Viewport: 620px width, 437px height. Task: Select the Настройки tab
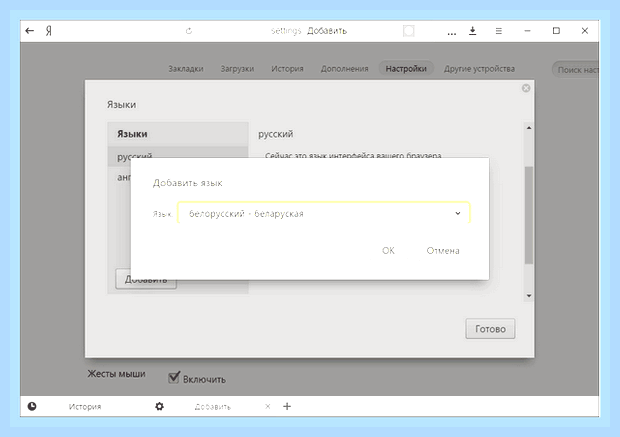click(x=406, y=69)
